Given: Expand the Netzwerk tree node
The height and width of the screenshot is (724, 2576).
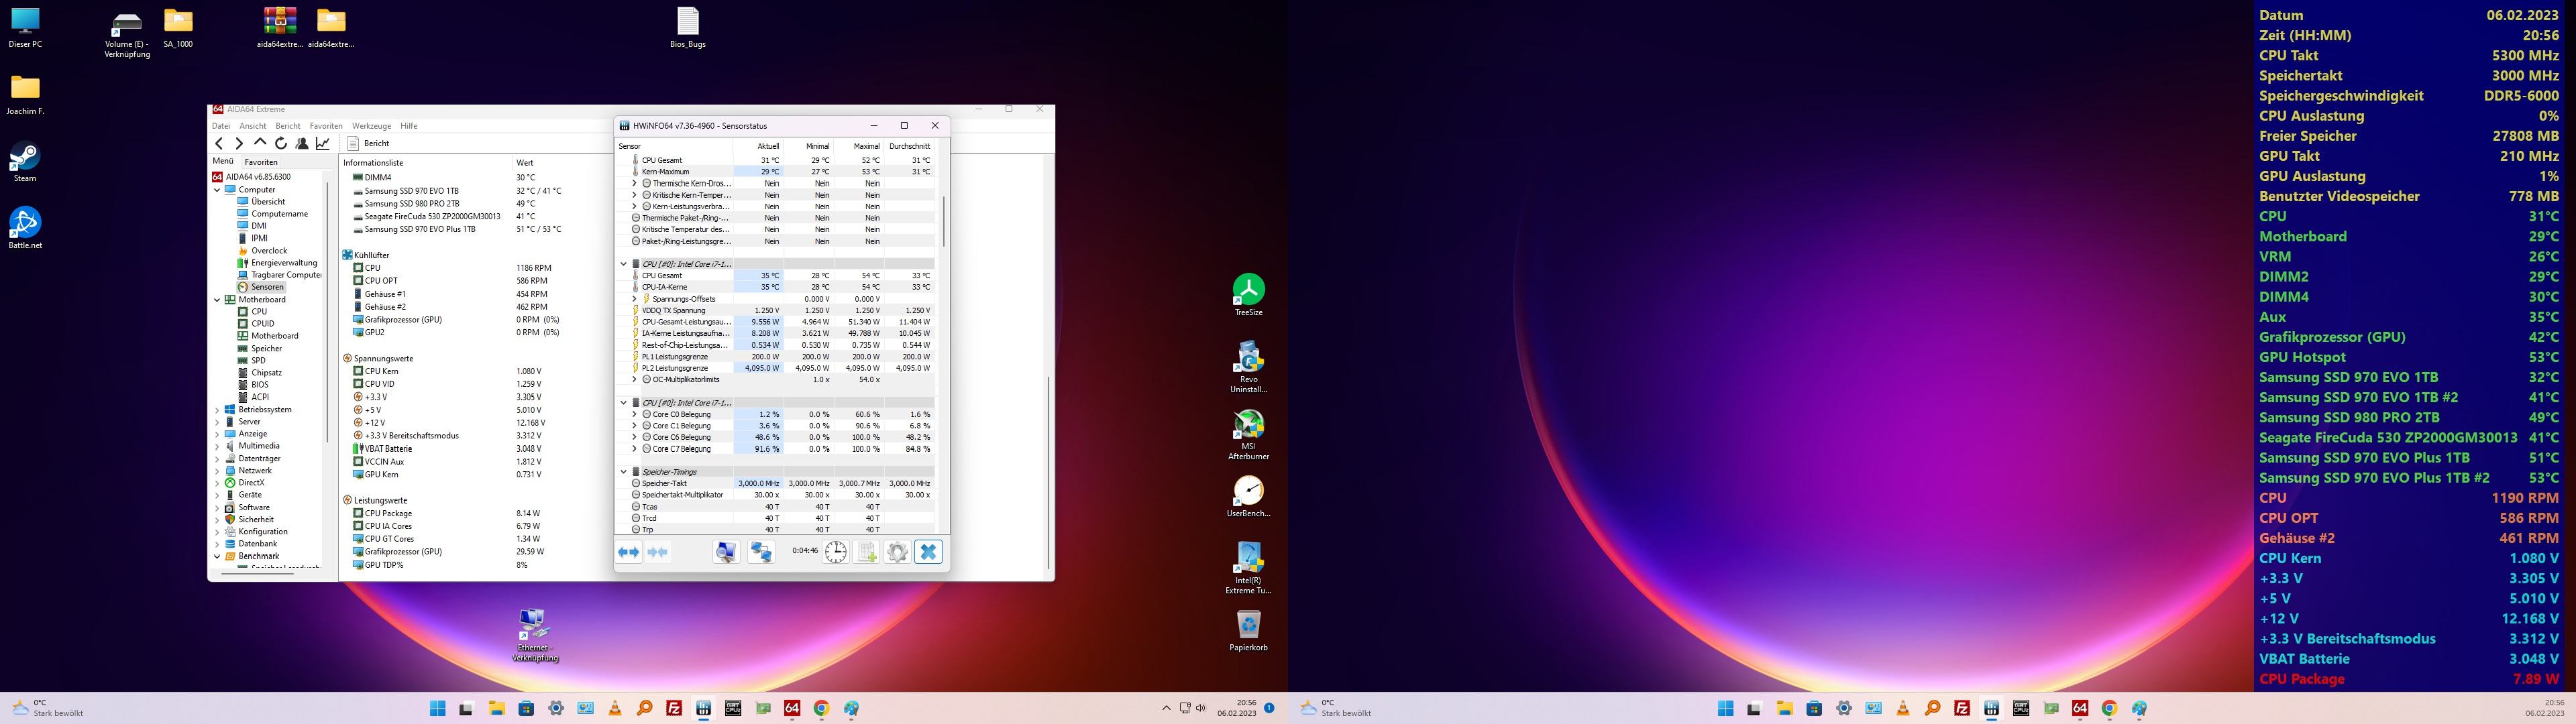Looking at the screenshot, I should (x=217, y=471).
